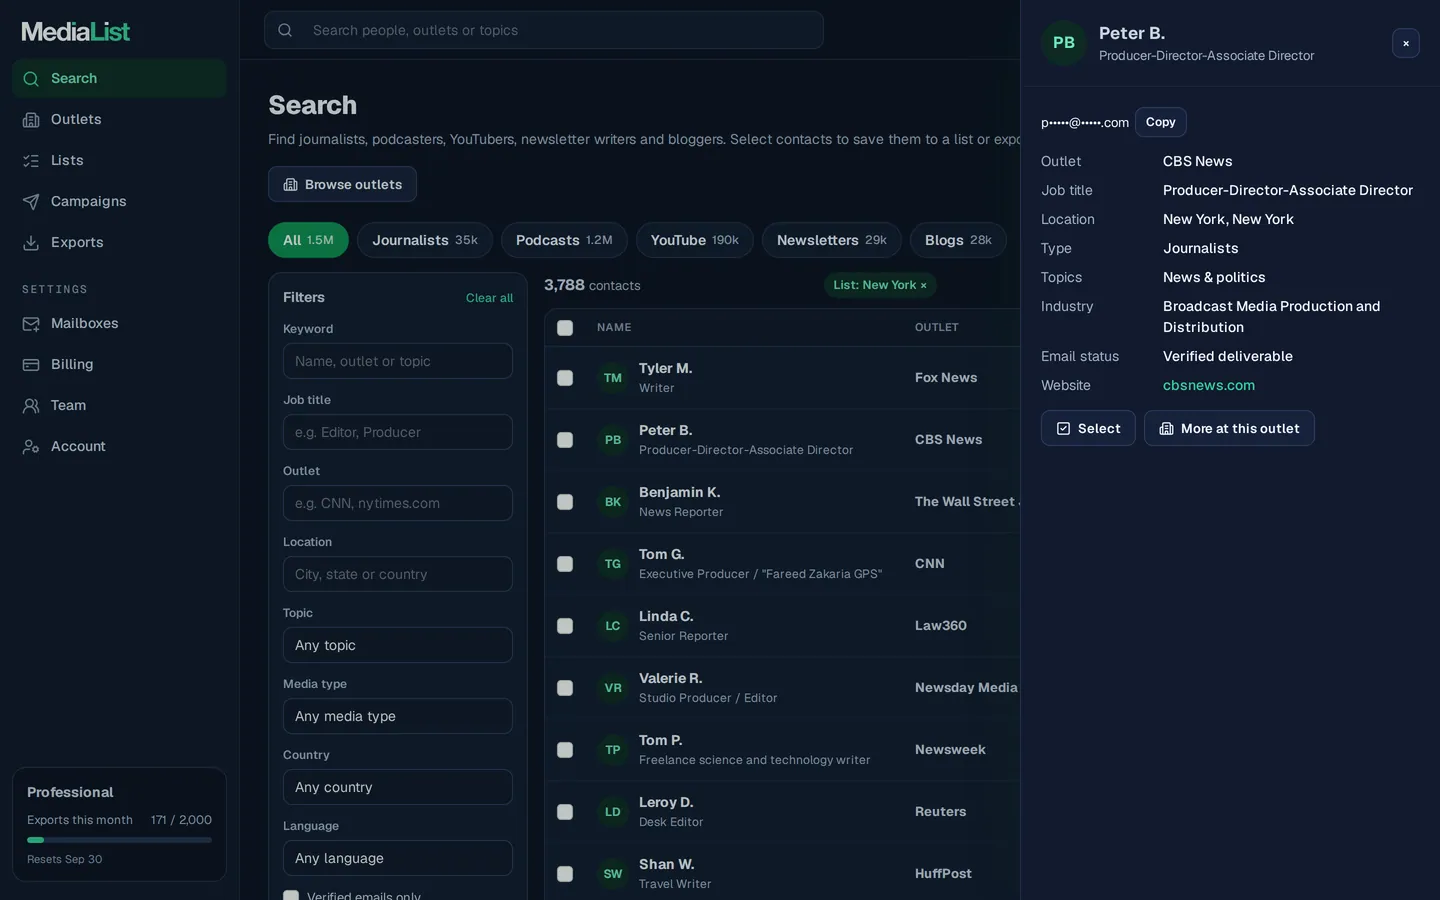Click More at this outlet button
Screen dimensions: 1440x900
[1229, 428]
